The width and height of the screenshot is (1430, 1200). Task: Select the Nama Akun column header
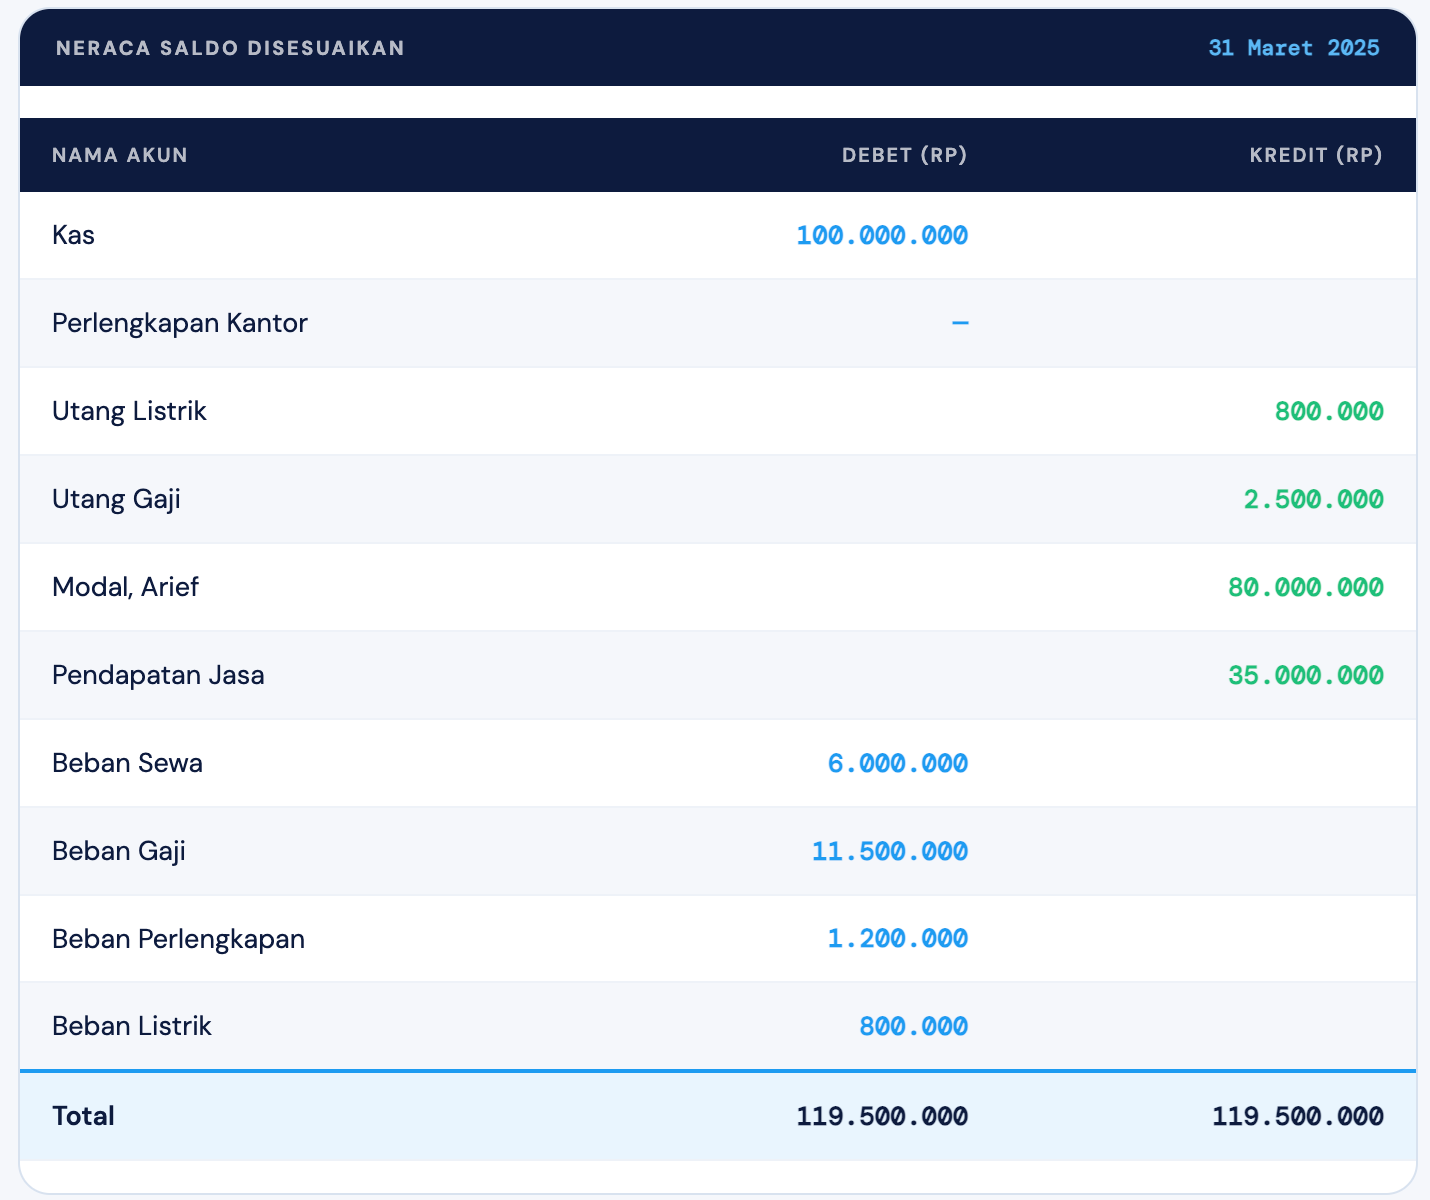pos(120,155)
